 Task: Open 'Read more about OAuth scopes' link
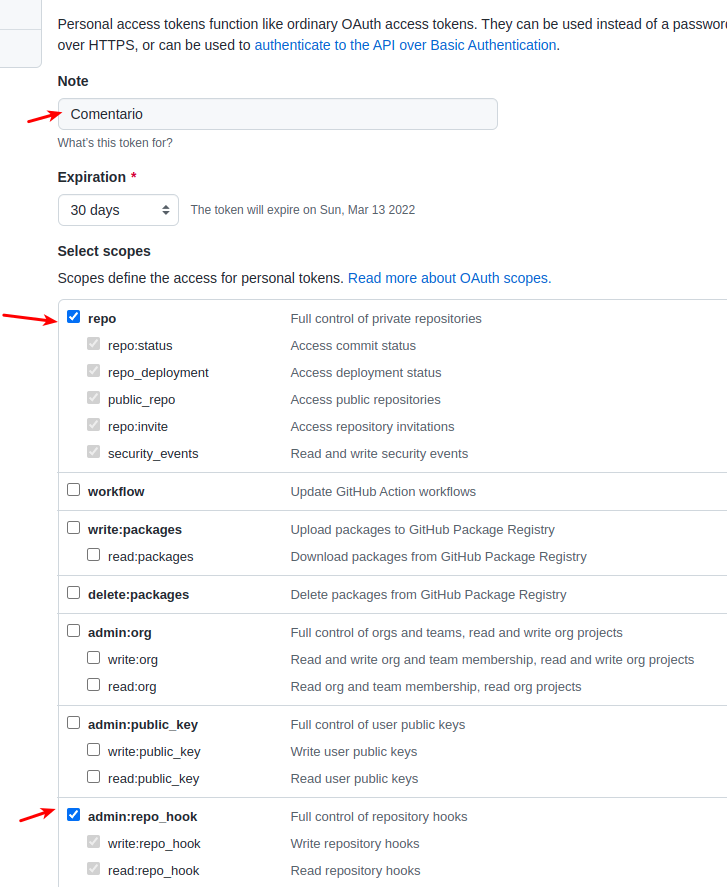click(x=449, y=278)
